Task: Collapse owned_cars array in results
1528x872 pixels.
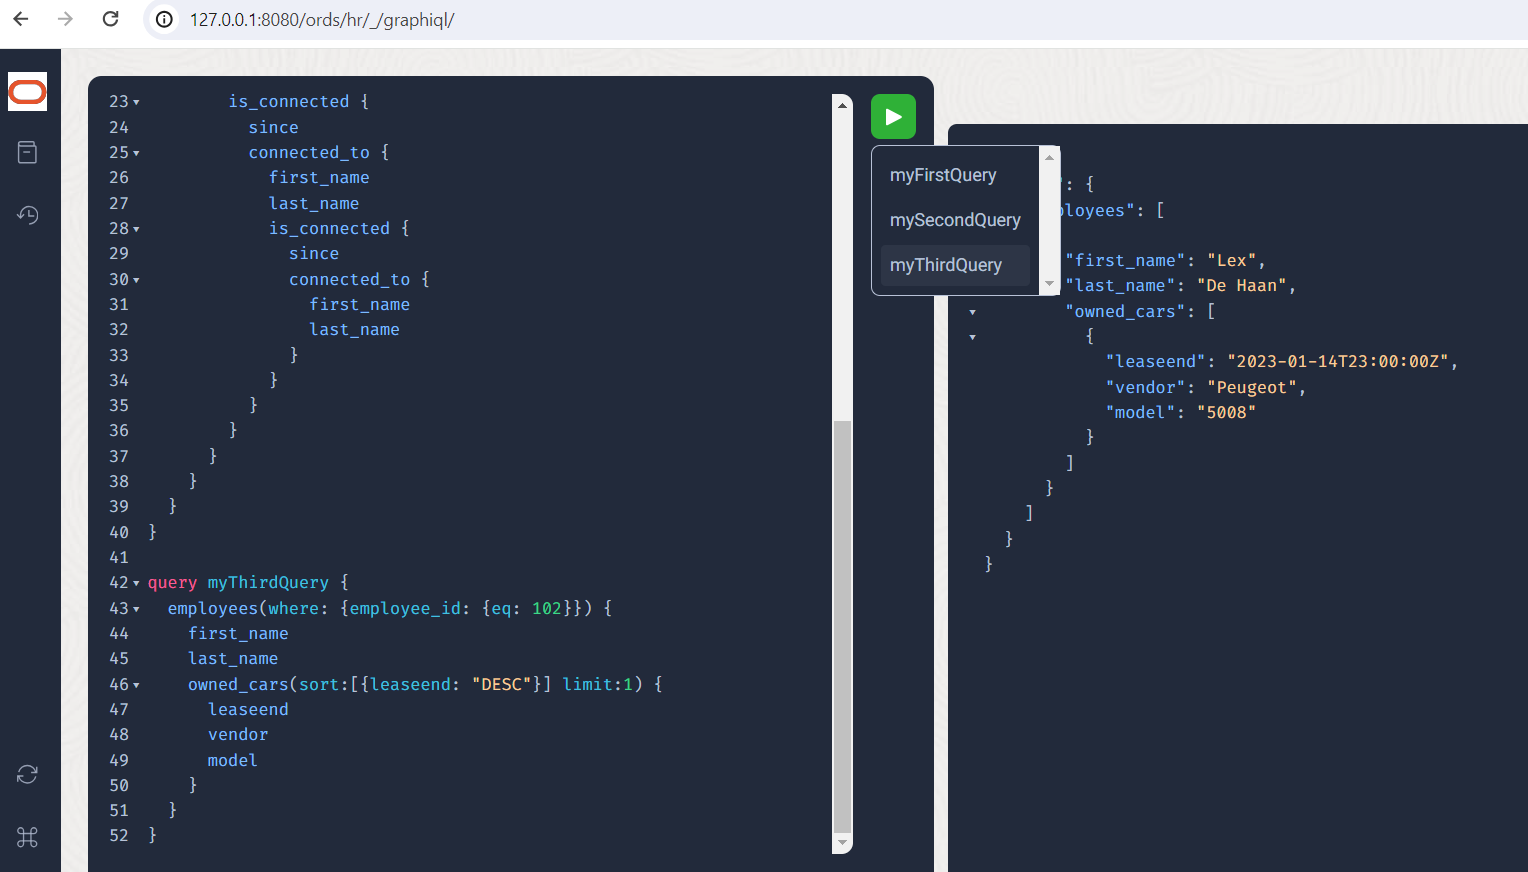Action: point(972,312)
